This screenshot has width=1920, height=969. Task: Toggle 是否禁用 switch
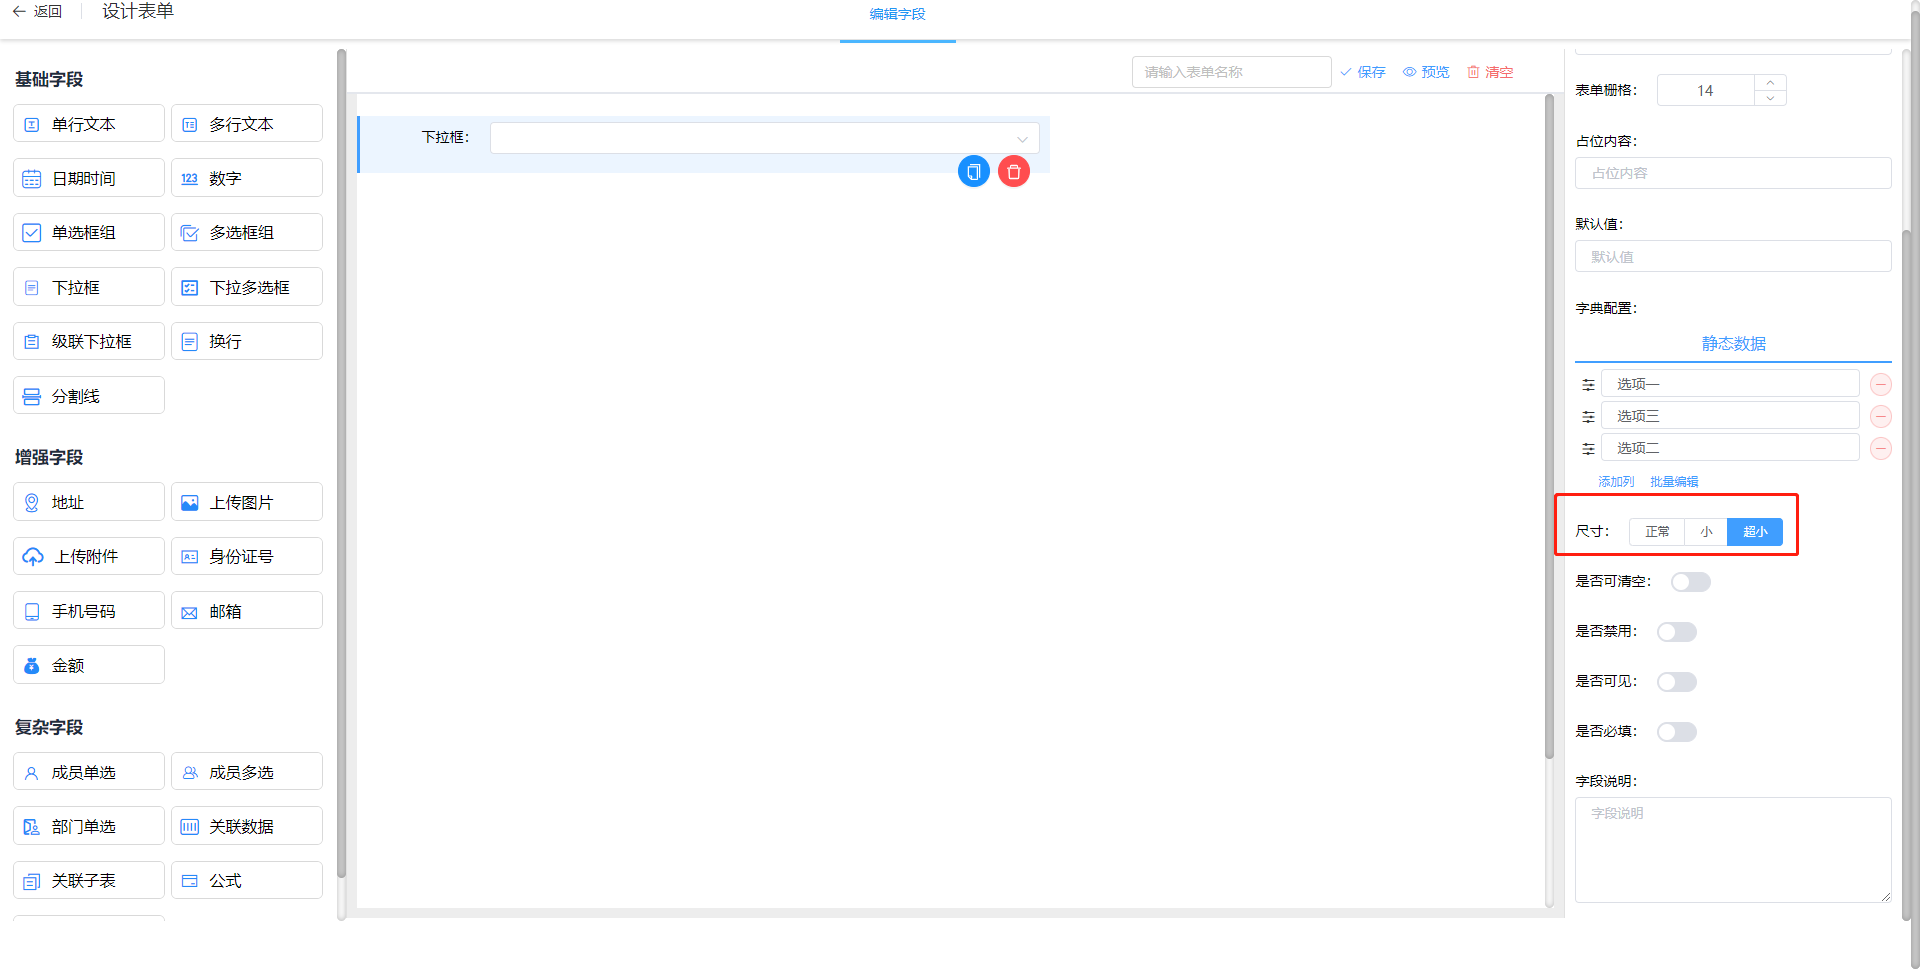point(1677,632)
